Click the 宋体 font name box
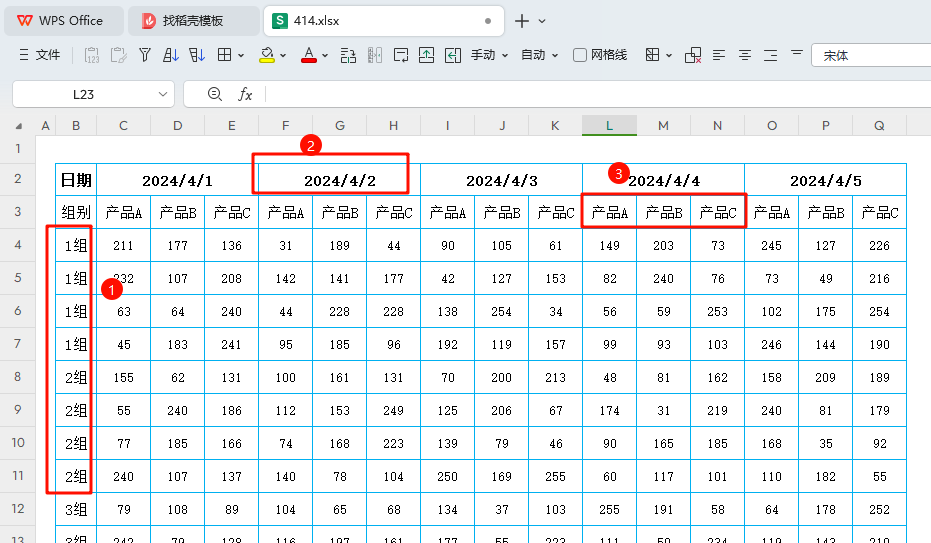The width and height of the screenshot is (931, 543). [871, 56]
